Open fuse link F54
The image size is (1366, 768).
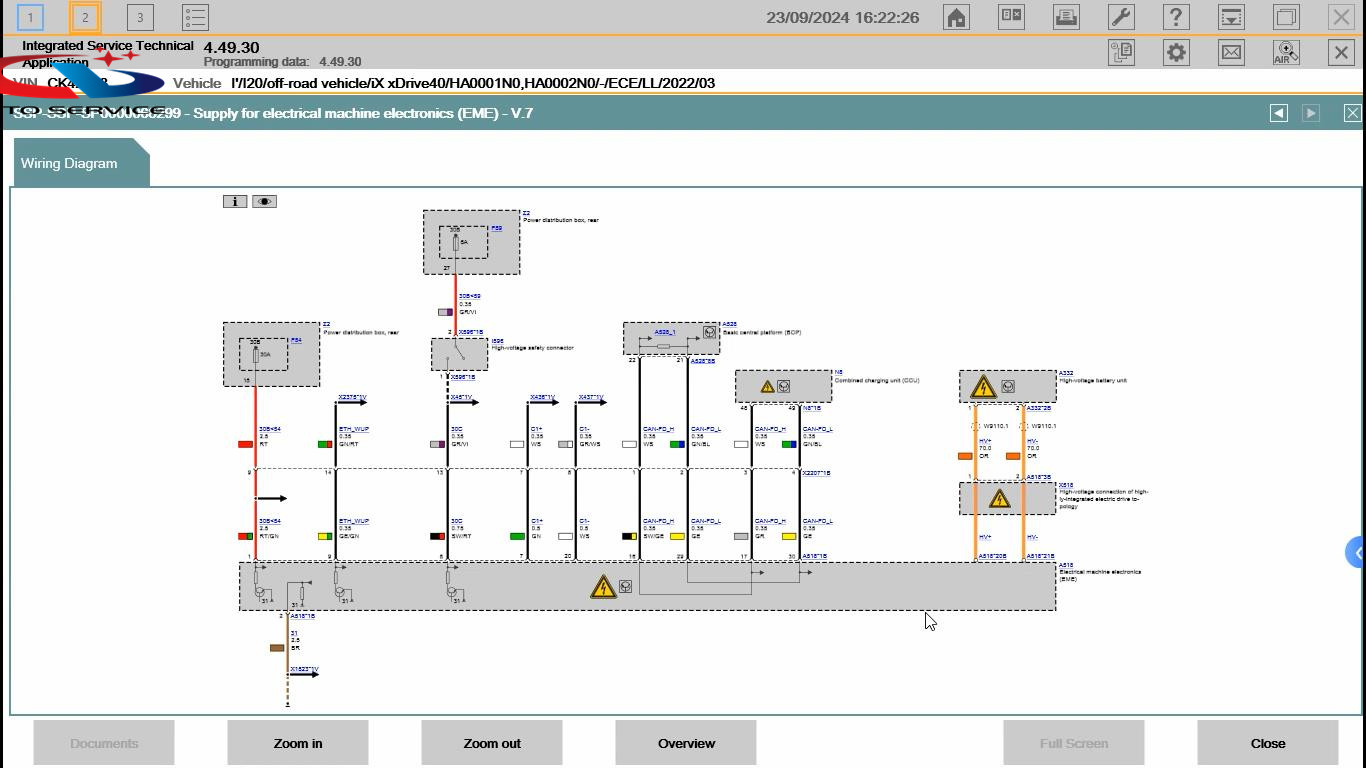pos(296,340)
